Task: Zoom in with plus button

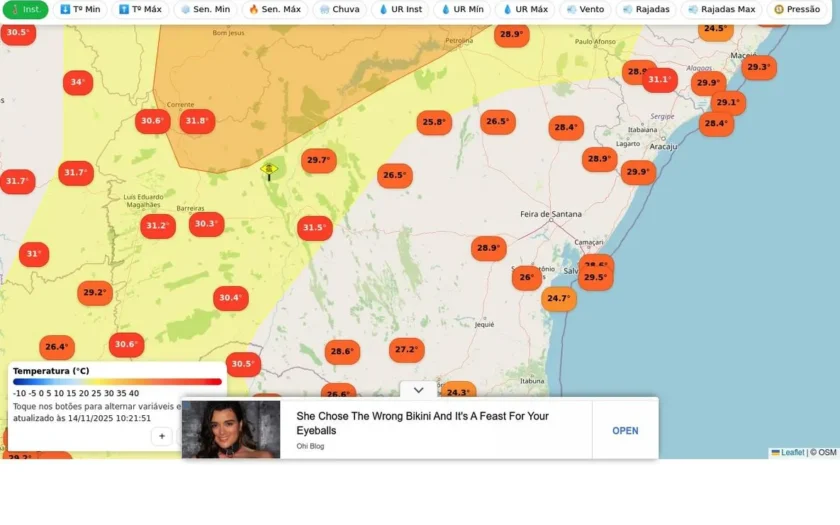Action: point(162,436)
